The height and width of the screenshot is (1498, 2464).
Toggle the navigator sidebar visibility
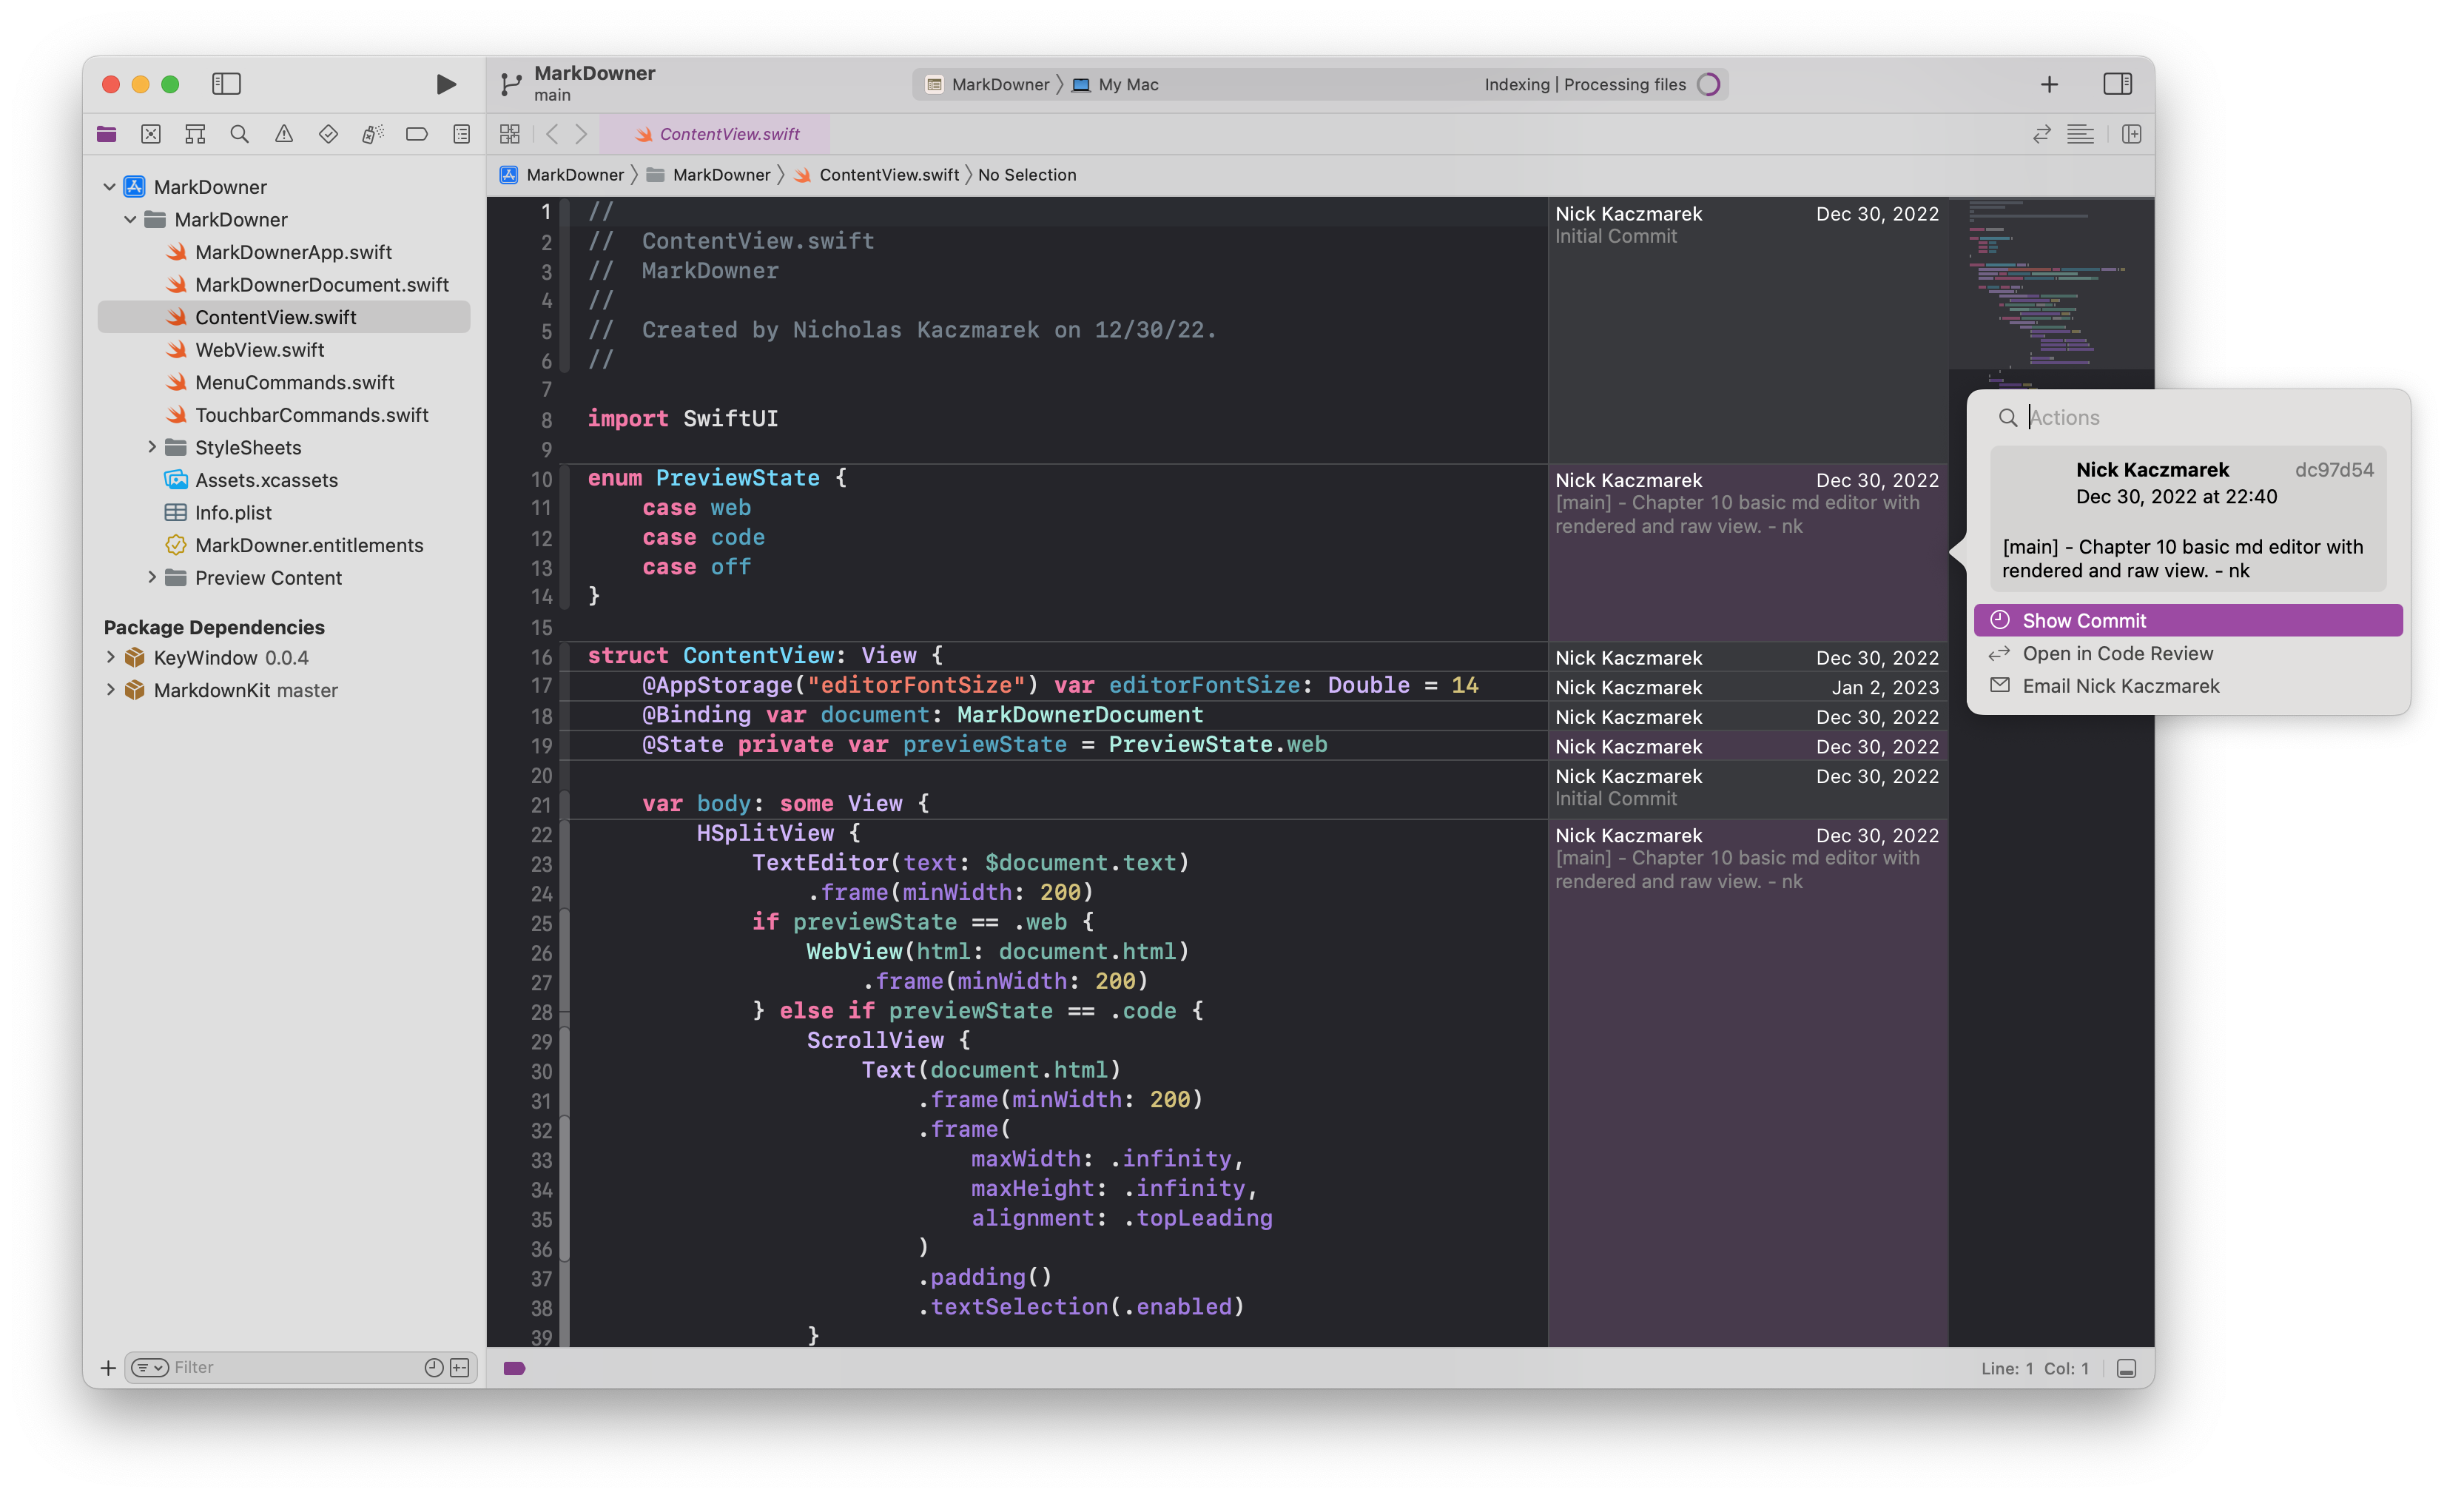[x=226, y=84]
